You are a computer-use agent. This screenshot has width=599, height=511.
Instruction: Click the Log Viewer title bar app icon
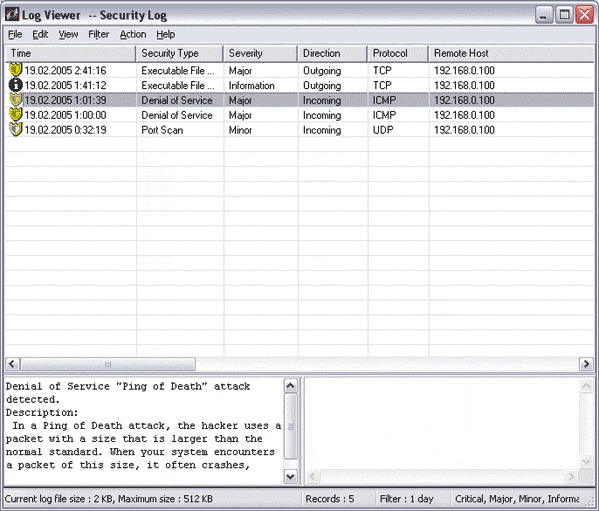(12, 15)
